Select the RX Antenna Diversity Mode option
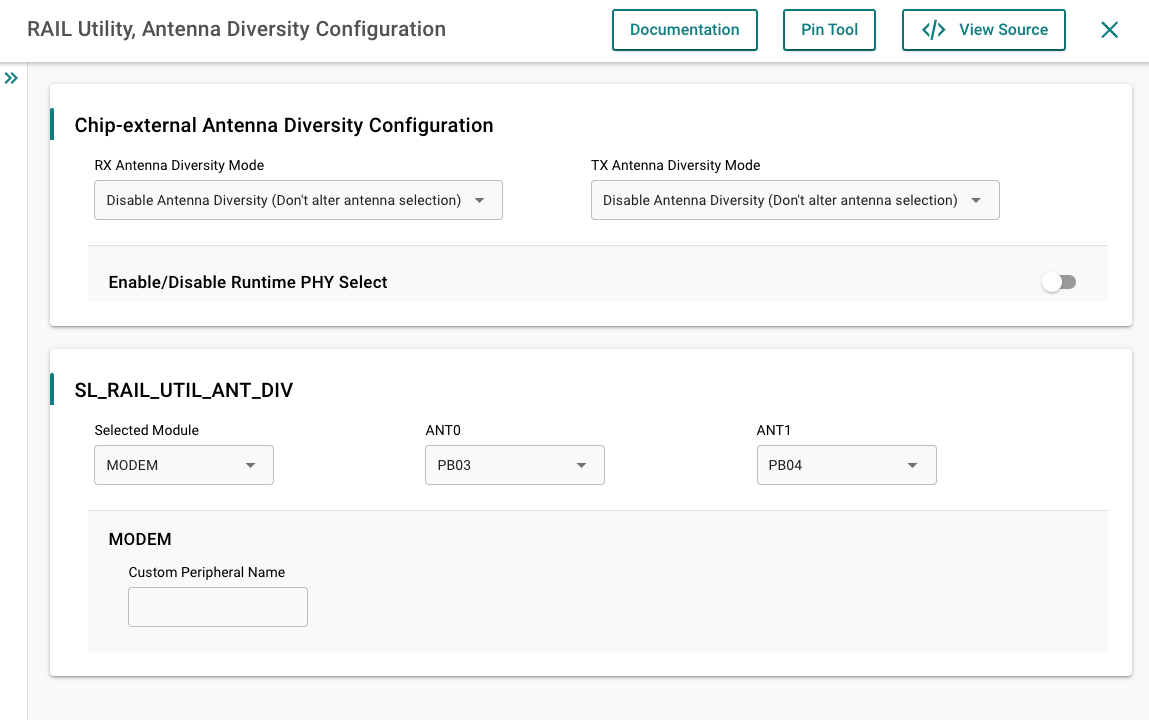 pyautogui.click(x=297, y=200)
